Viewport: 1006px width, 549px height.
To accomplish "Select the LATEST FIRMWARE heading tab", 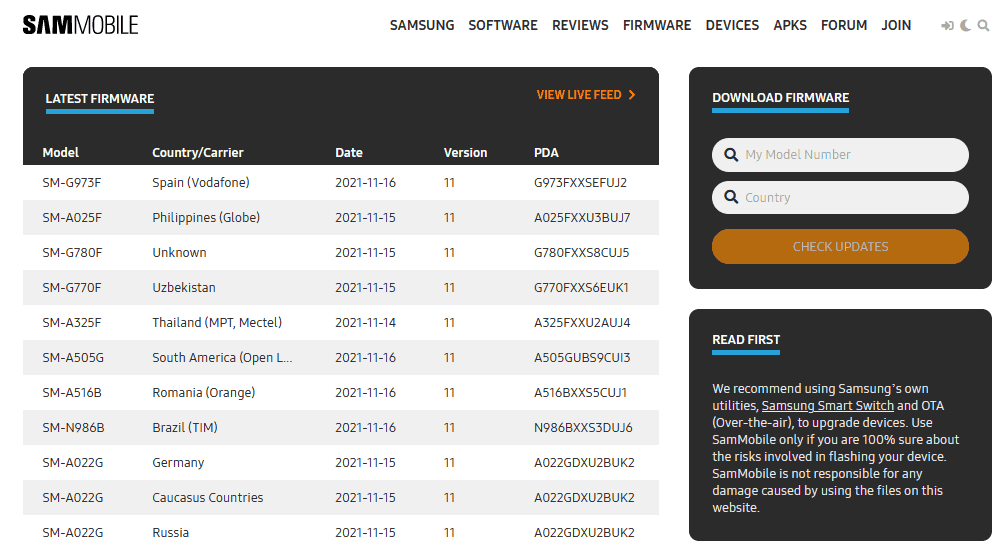I will pyautogui.click(x=99, y=99).
